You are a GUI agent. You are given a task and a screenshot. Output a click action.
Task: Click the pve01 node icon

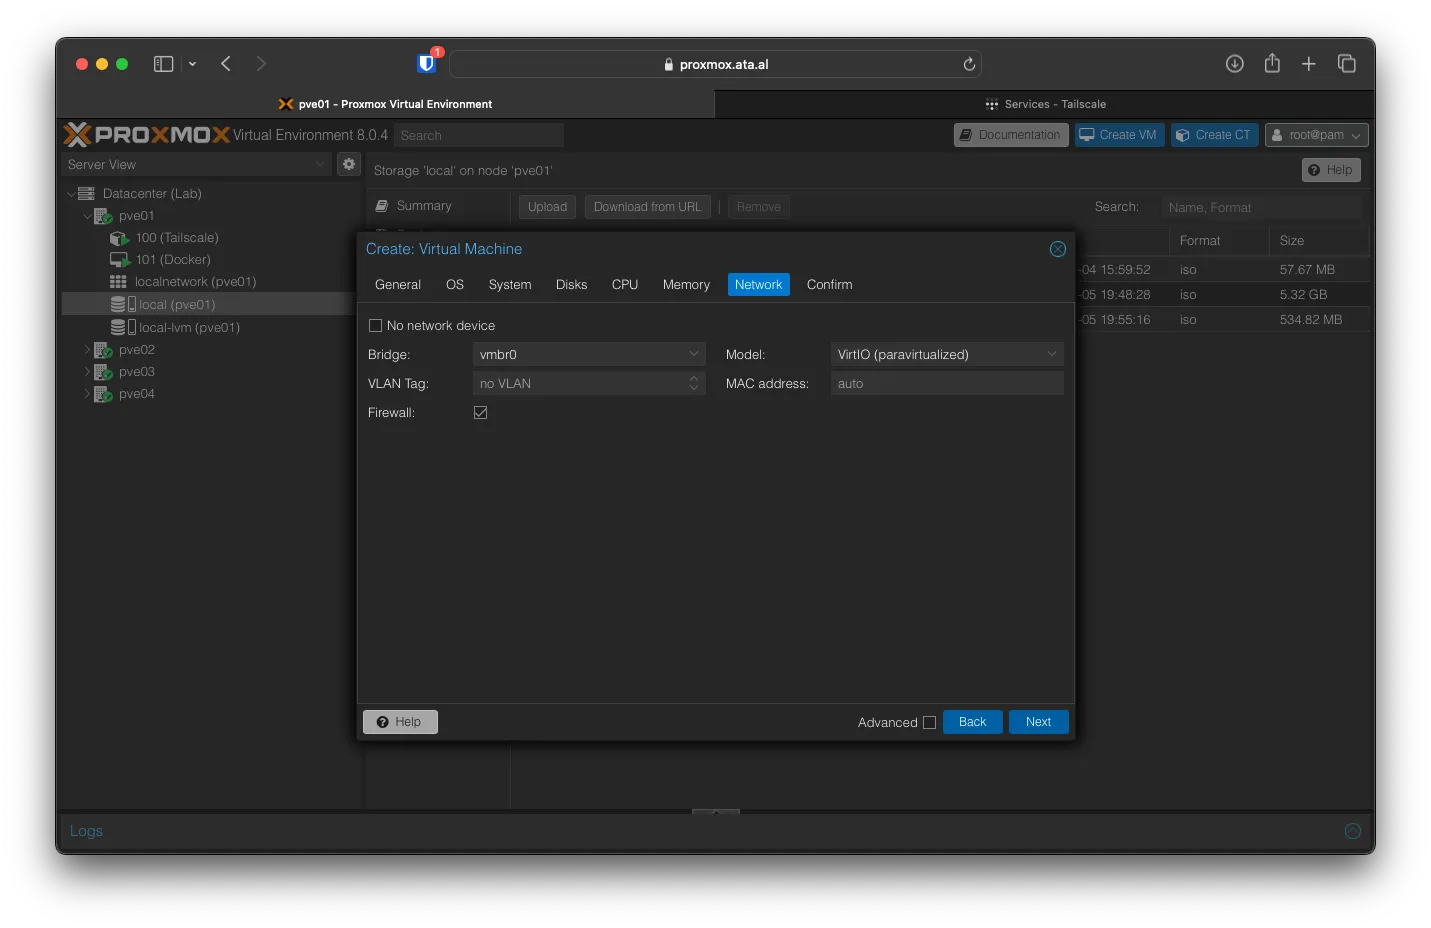[103, 216]
